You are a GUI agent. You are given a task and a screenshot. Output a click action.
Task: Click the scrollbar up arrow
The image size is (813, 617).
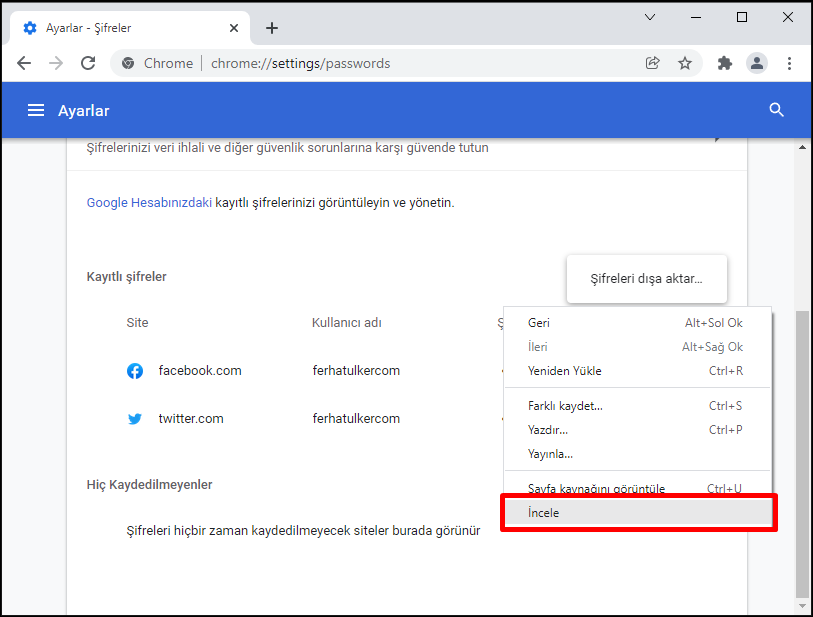click(802, 148)
